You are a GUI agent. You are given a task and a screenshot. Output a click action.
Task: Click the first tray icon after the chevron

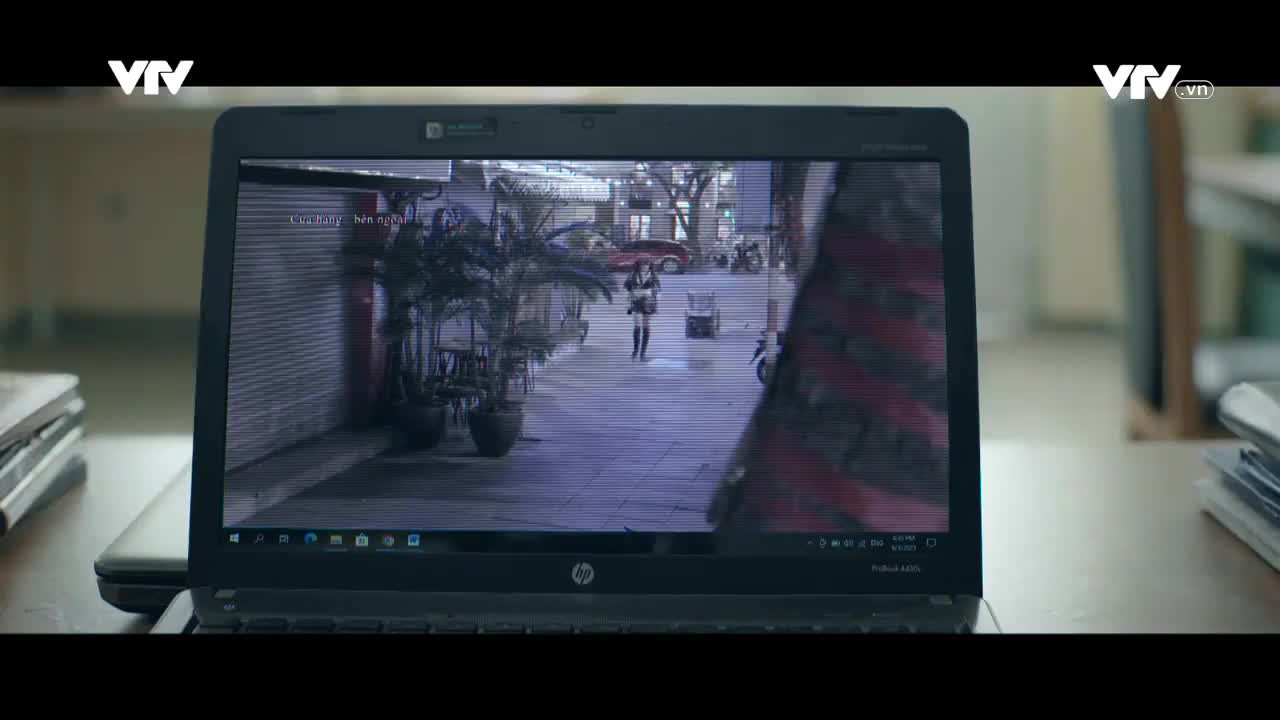(823, 543)
